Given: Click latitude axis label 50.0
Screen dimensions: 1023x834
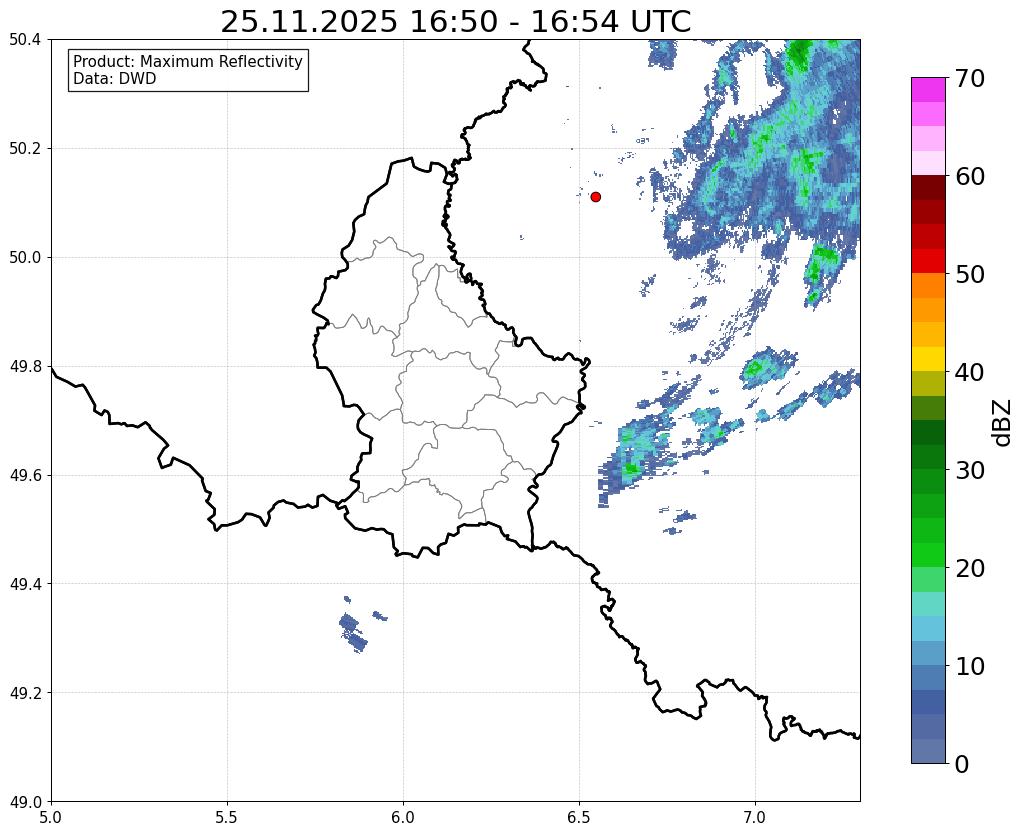Looking at the screenshot, I should click(x=25, y=258).
